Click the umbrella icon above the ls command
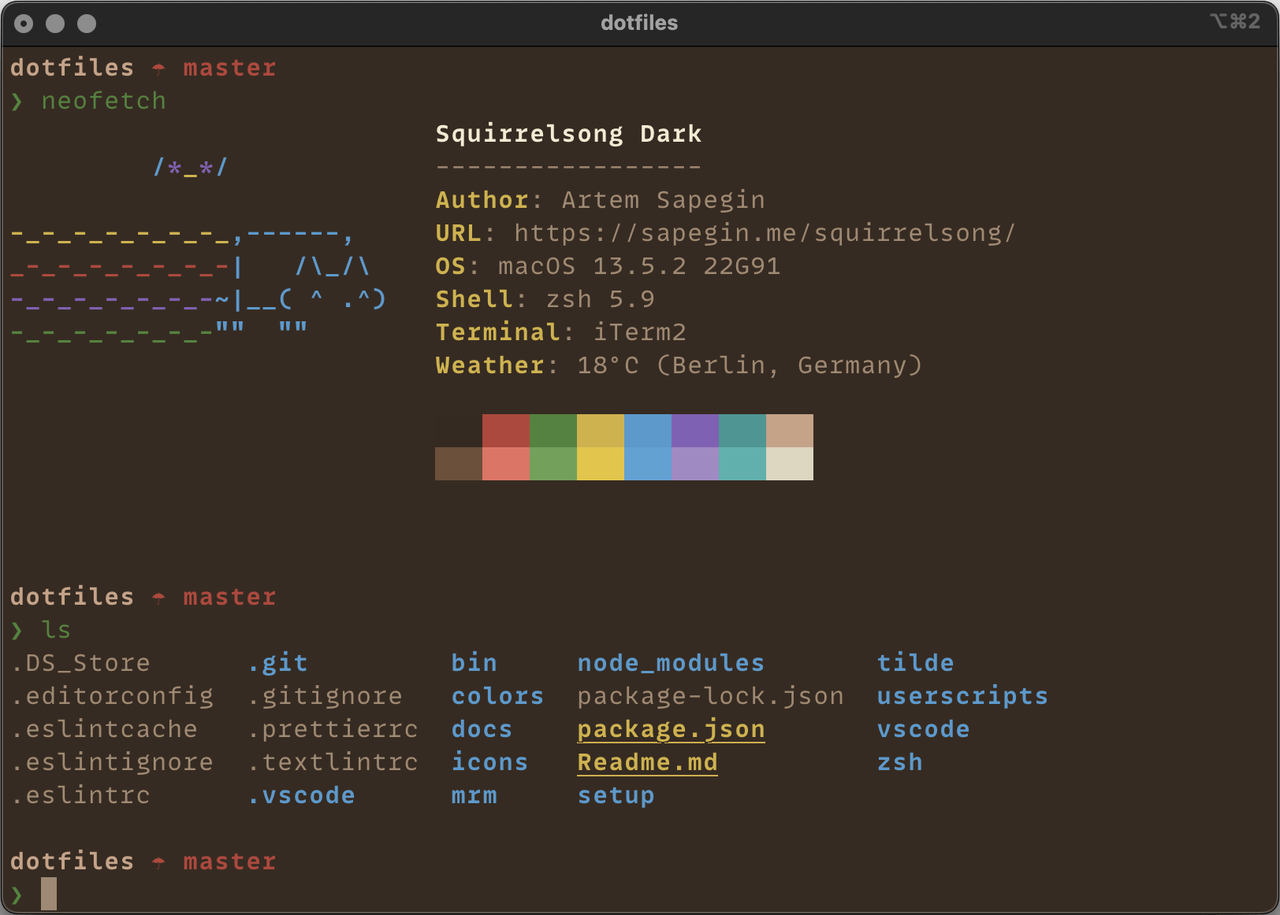The width and height of the screenshot is (1280, 915). pyautogui.click(x=158, y=598)
